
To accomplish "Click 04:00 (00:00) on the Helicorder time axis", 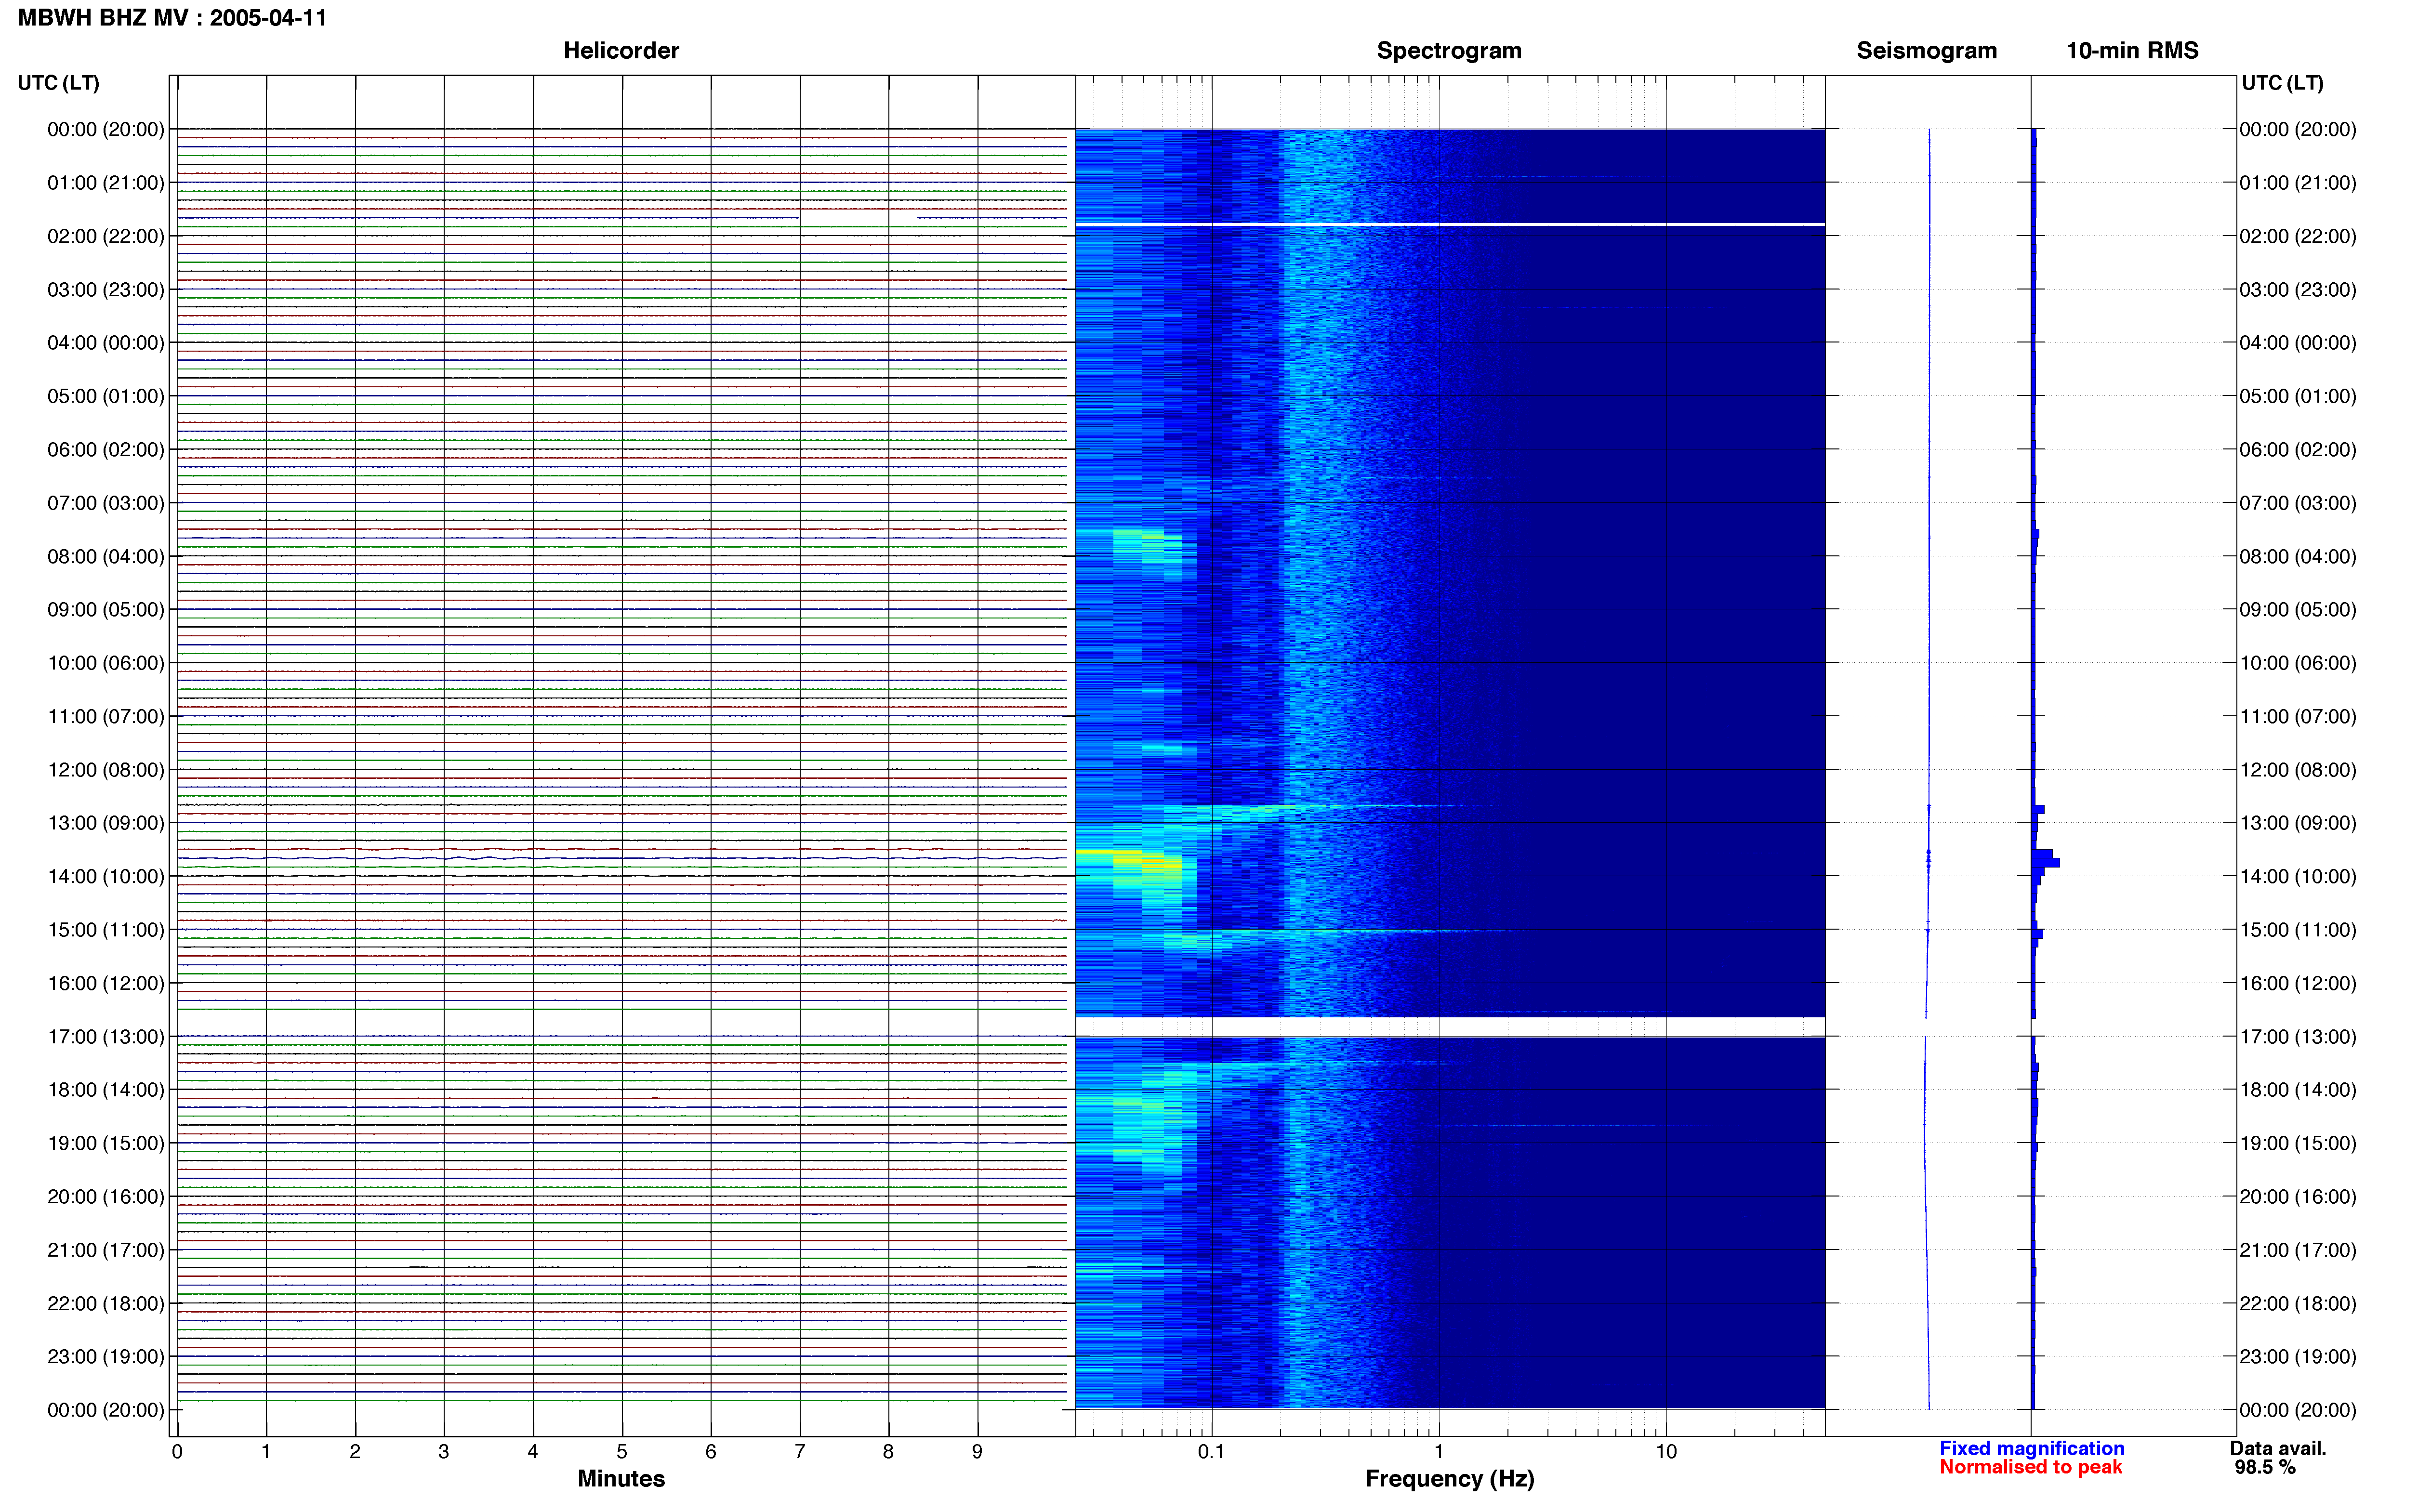I will (x=106, y=343).
